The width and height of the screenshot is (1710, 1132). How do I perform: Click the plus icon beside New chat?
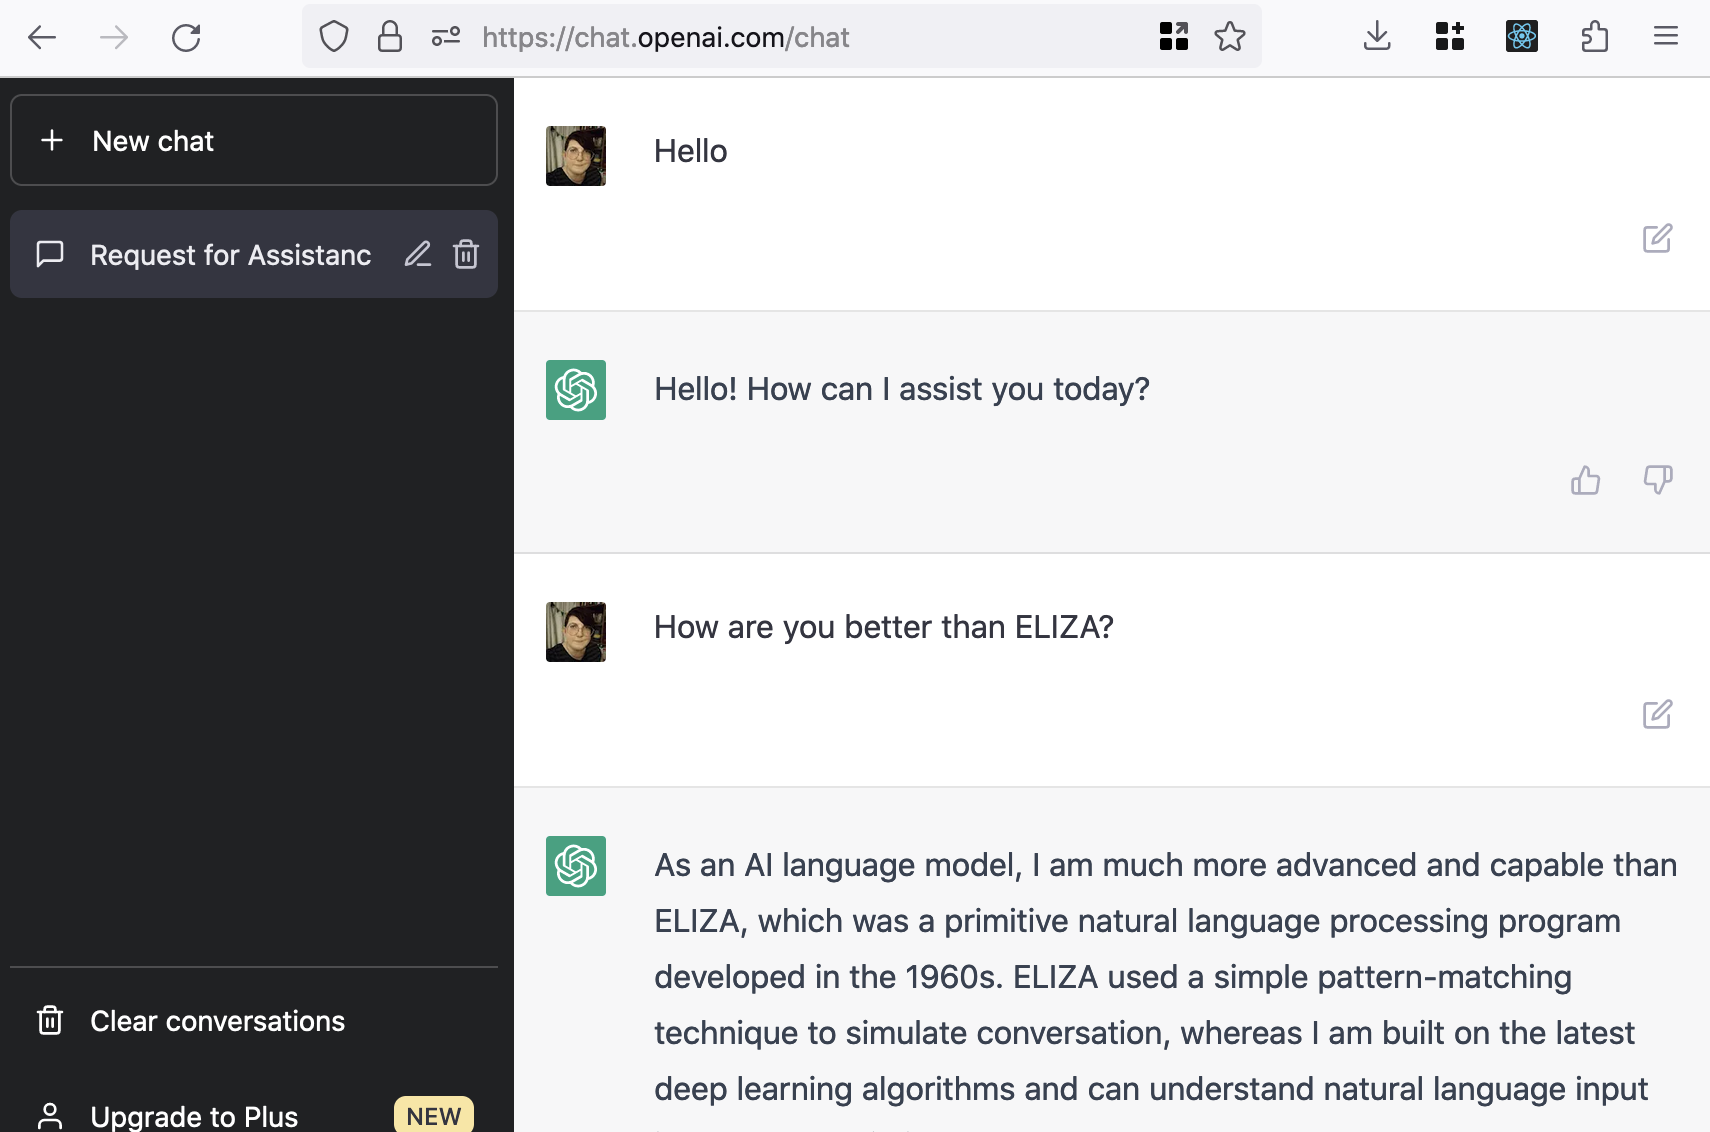[x=52, y=140]
